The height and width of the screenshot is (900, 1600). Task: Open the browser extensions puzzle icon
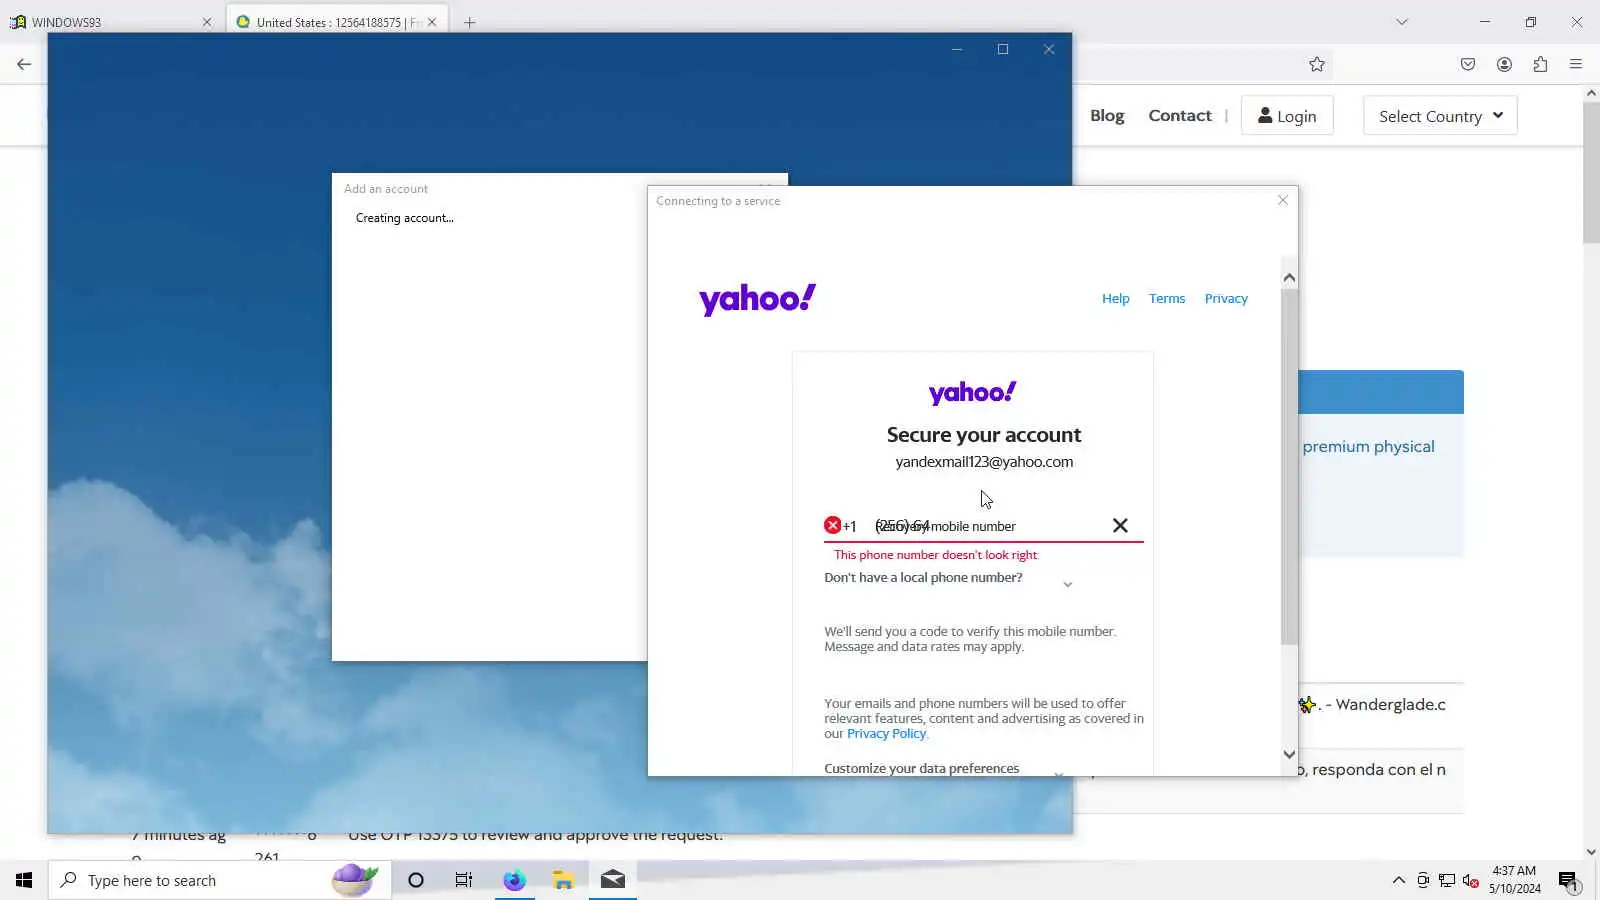click(1540, 64)
